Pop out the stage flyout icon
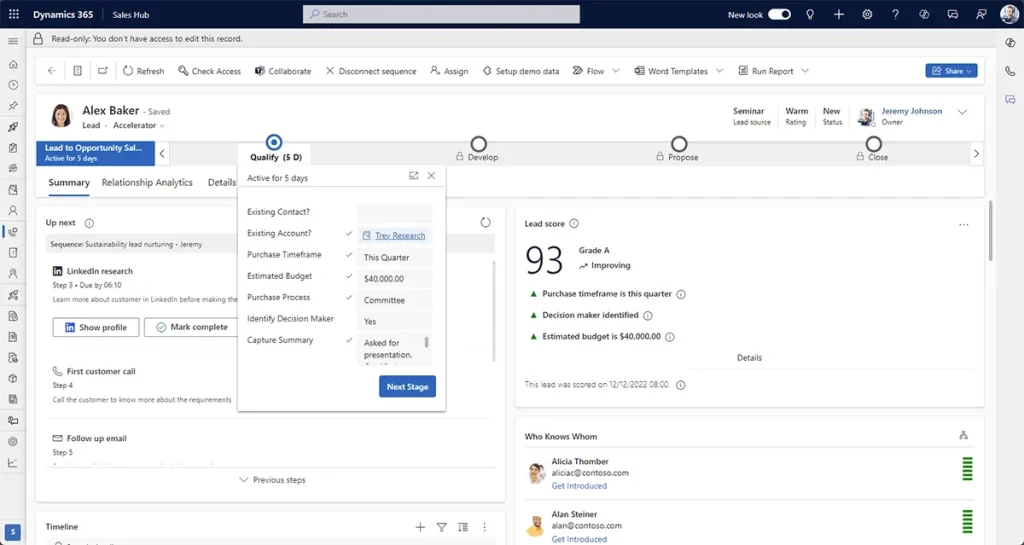Screen dimensions: 1024x545 pyautogui.click(x=413, y=176)
